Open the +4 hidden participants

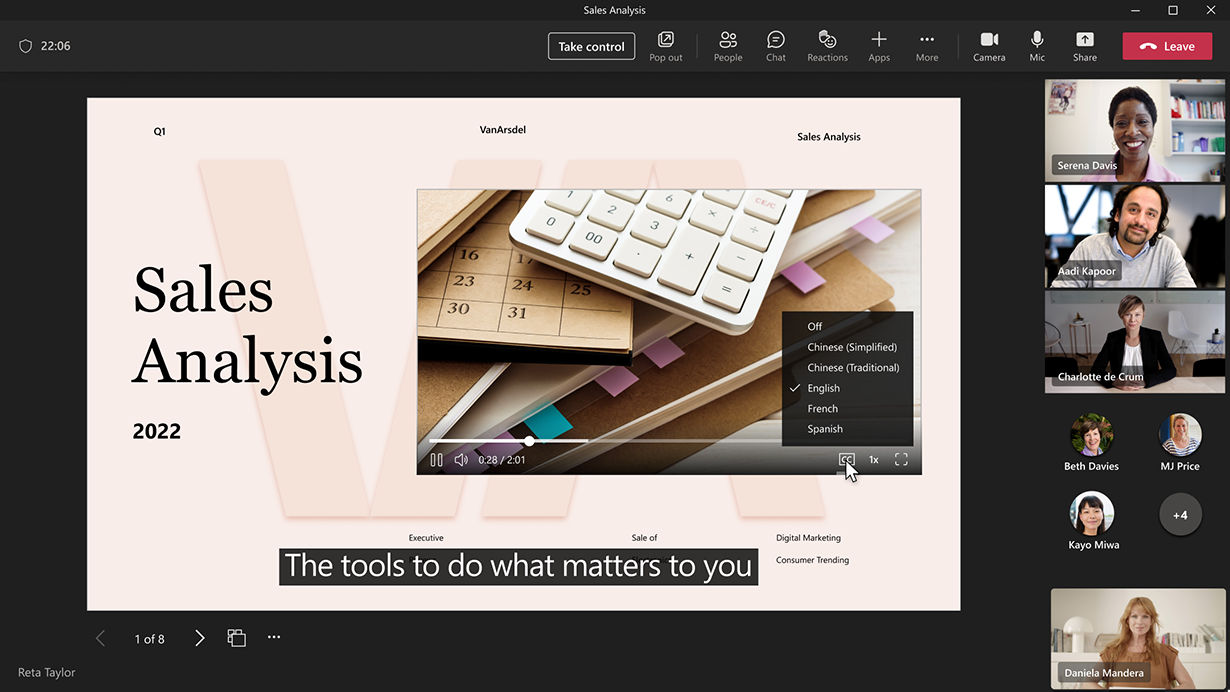(1180, 514)
